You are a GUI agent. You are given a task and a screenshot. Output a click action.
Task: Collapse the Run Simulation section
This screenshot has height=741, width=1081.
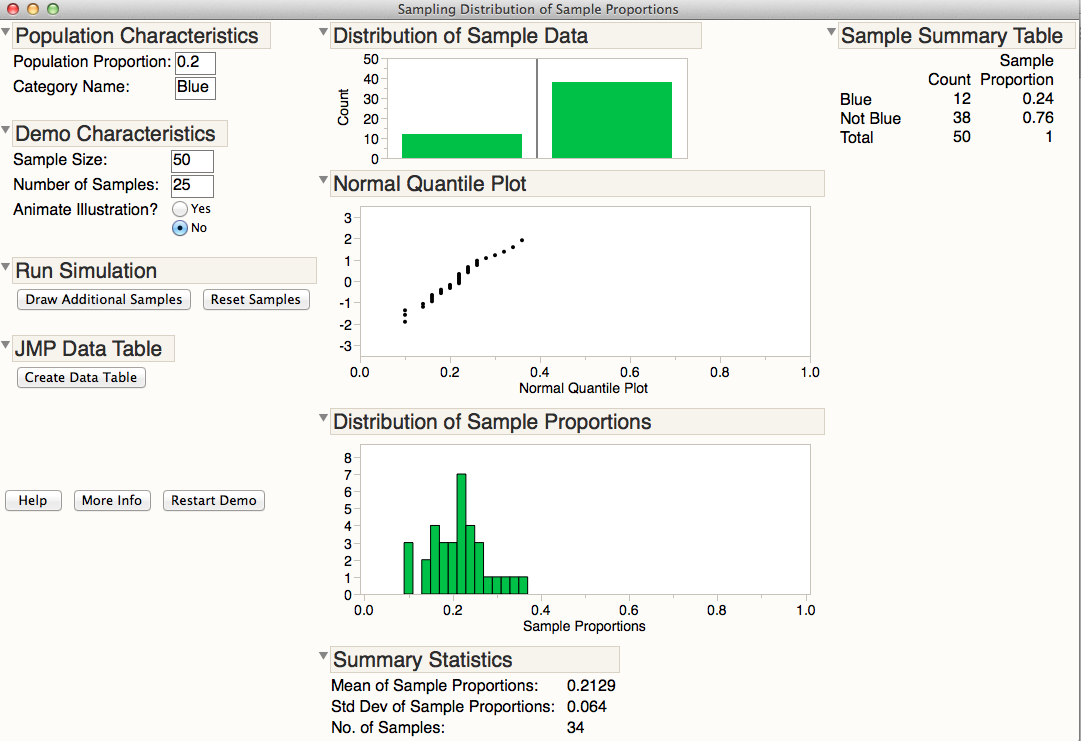pos(7,266)
